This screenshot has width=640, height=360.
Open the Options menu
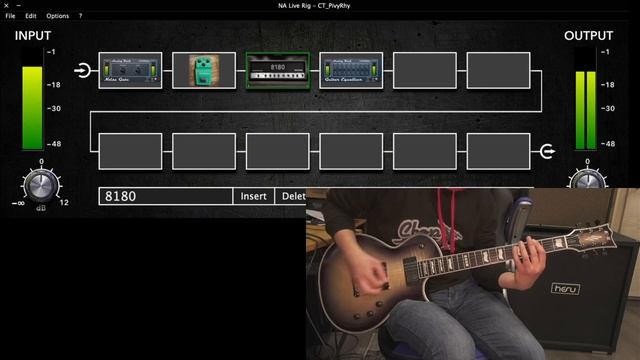coord(58,16)
